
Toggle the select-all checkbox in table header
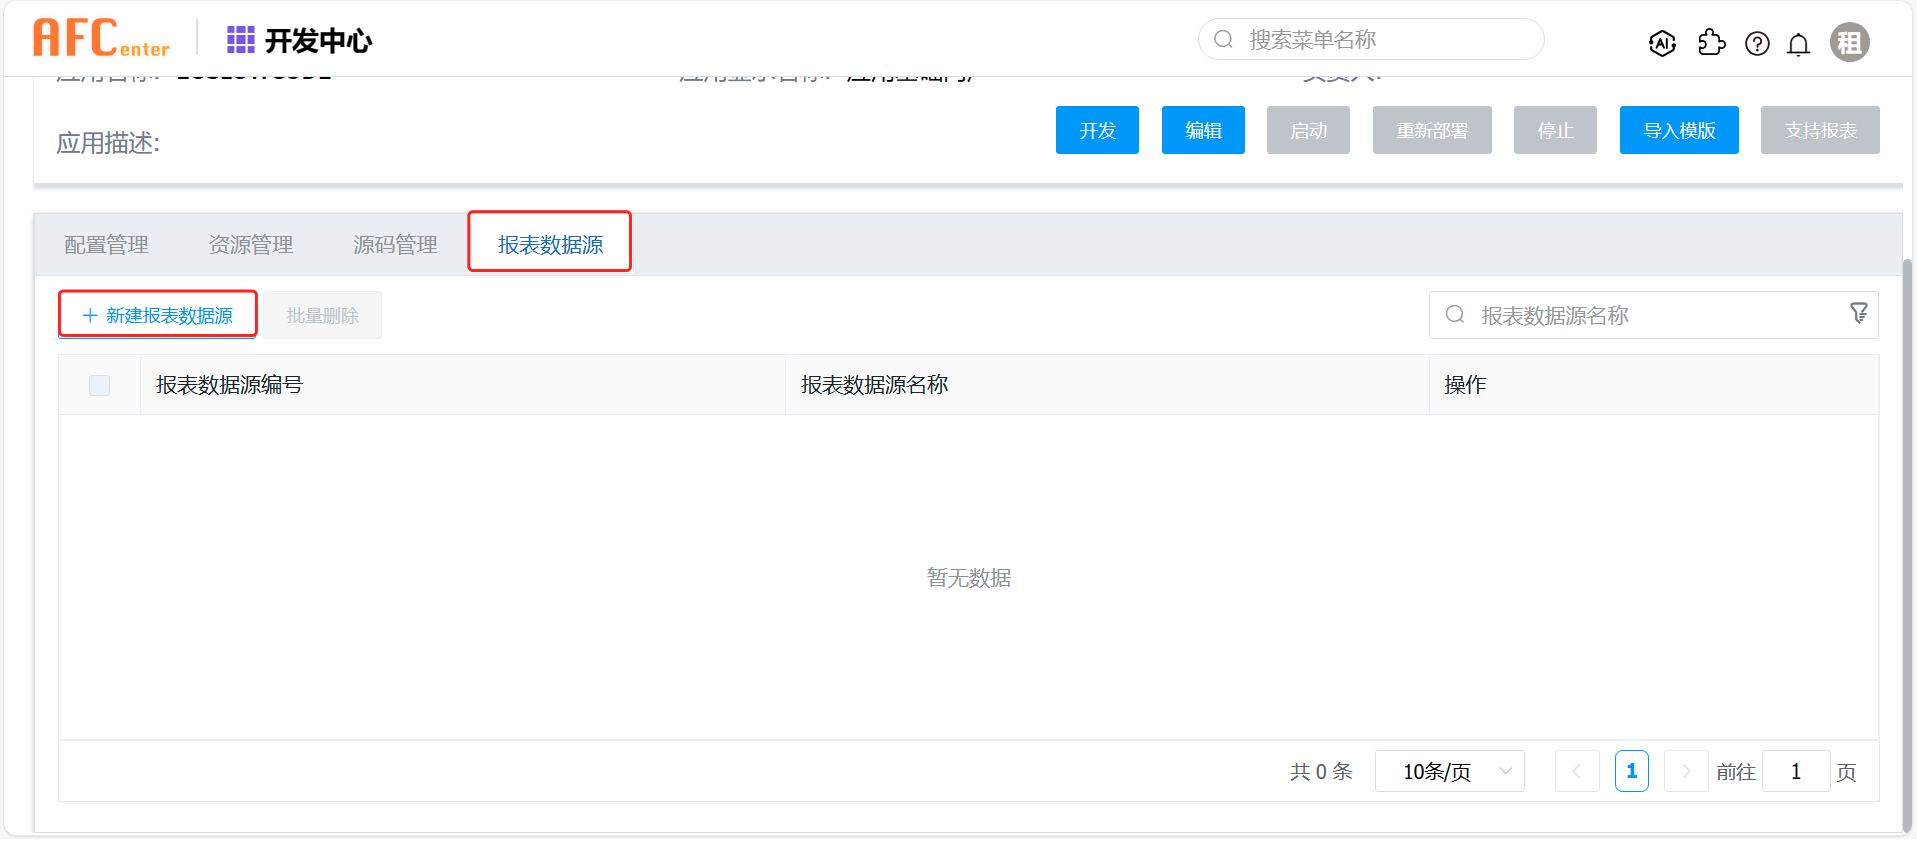tap(99, 385)
